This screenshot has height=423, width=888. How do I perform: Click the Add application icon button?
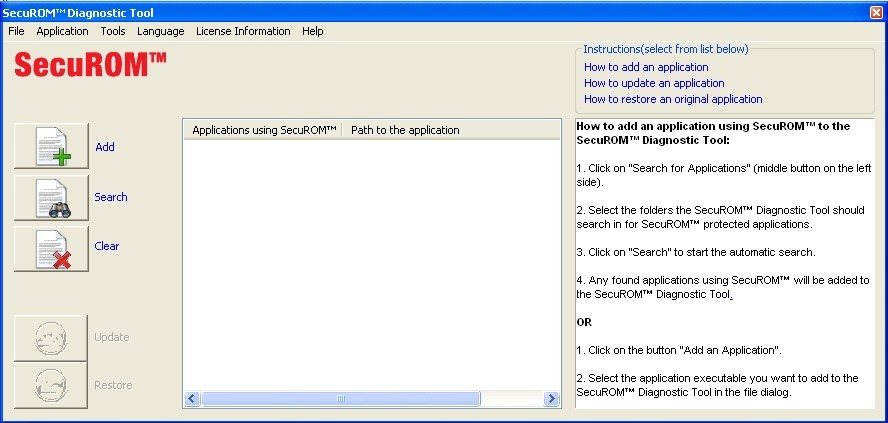coord(52,146)
